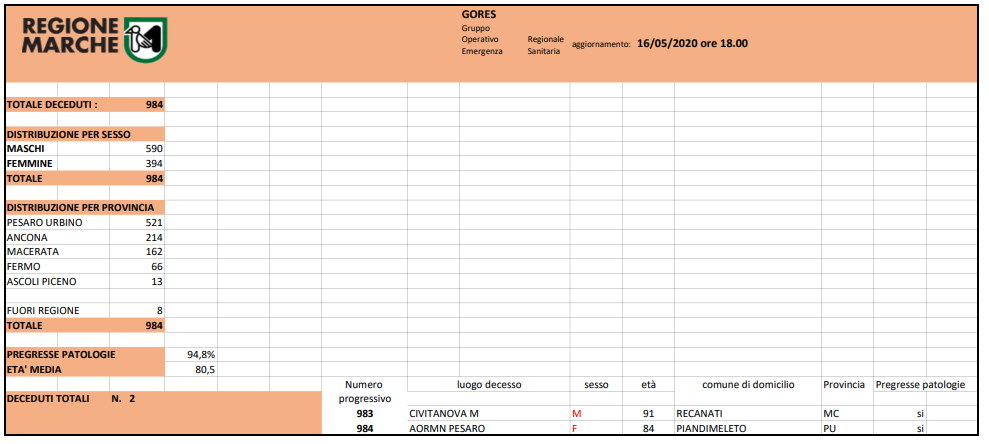Click the 'età' column header
This screenshot has width=989, height=444.
648,384
